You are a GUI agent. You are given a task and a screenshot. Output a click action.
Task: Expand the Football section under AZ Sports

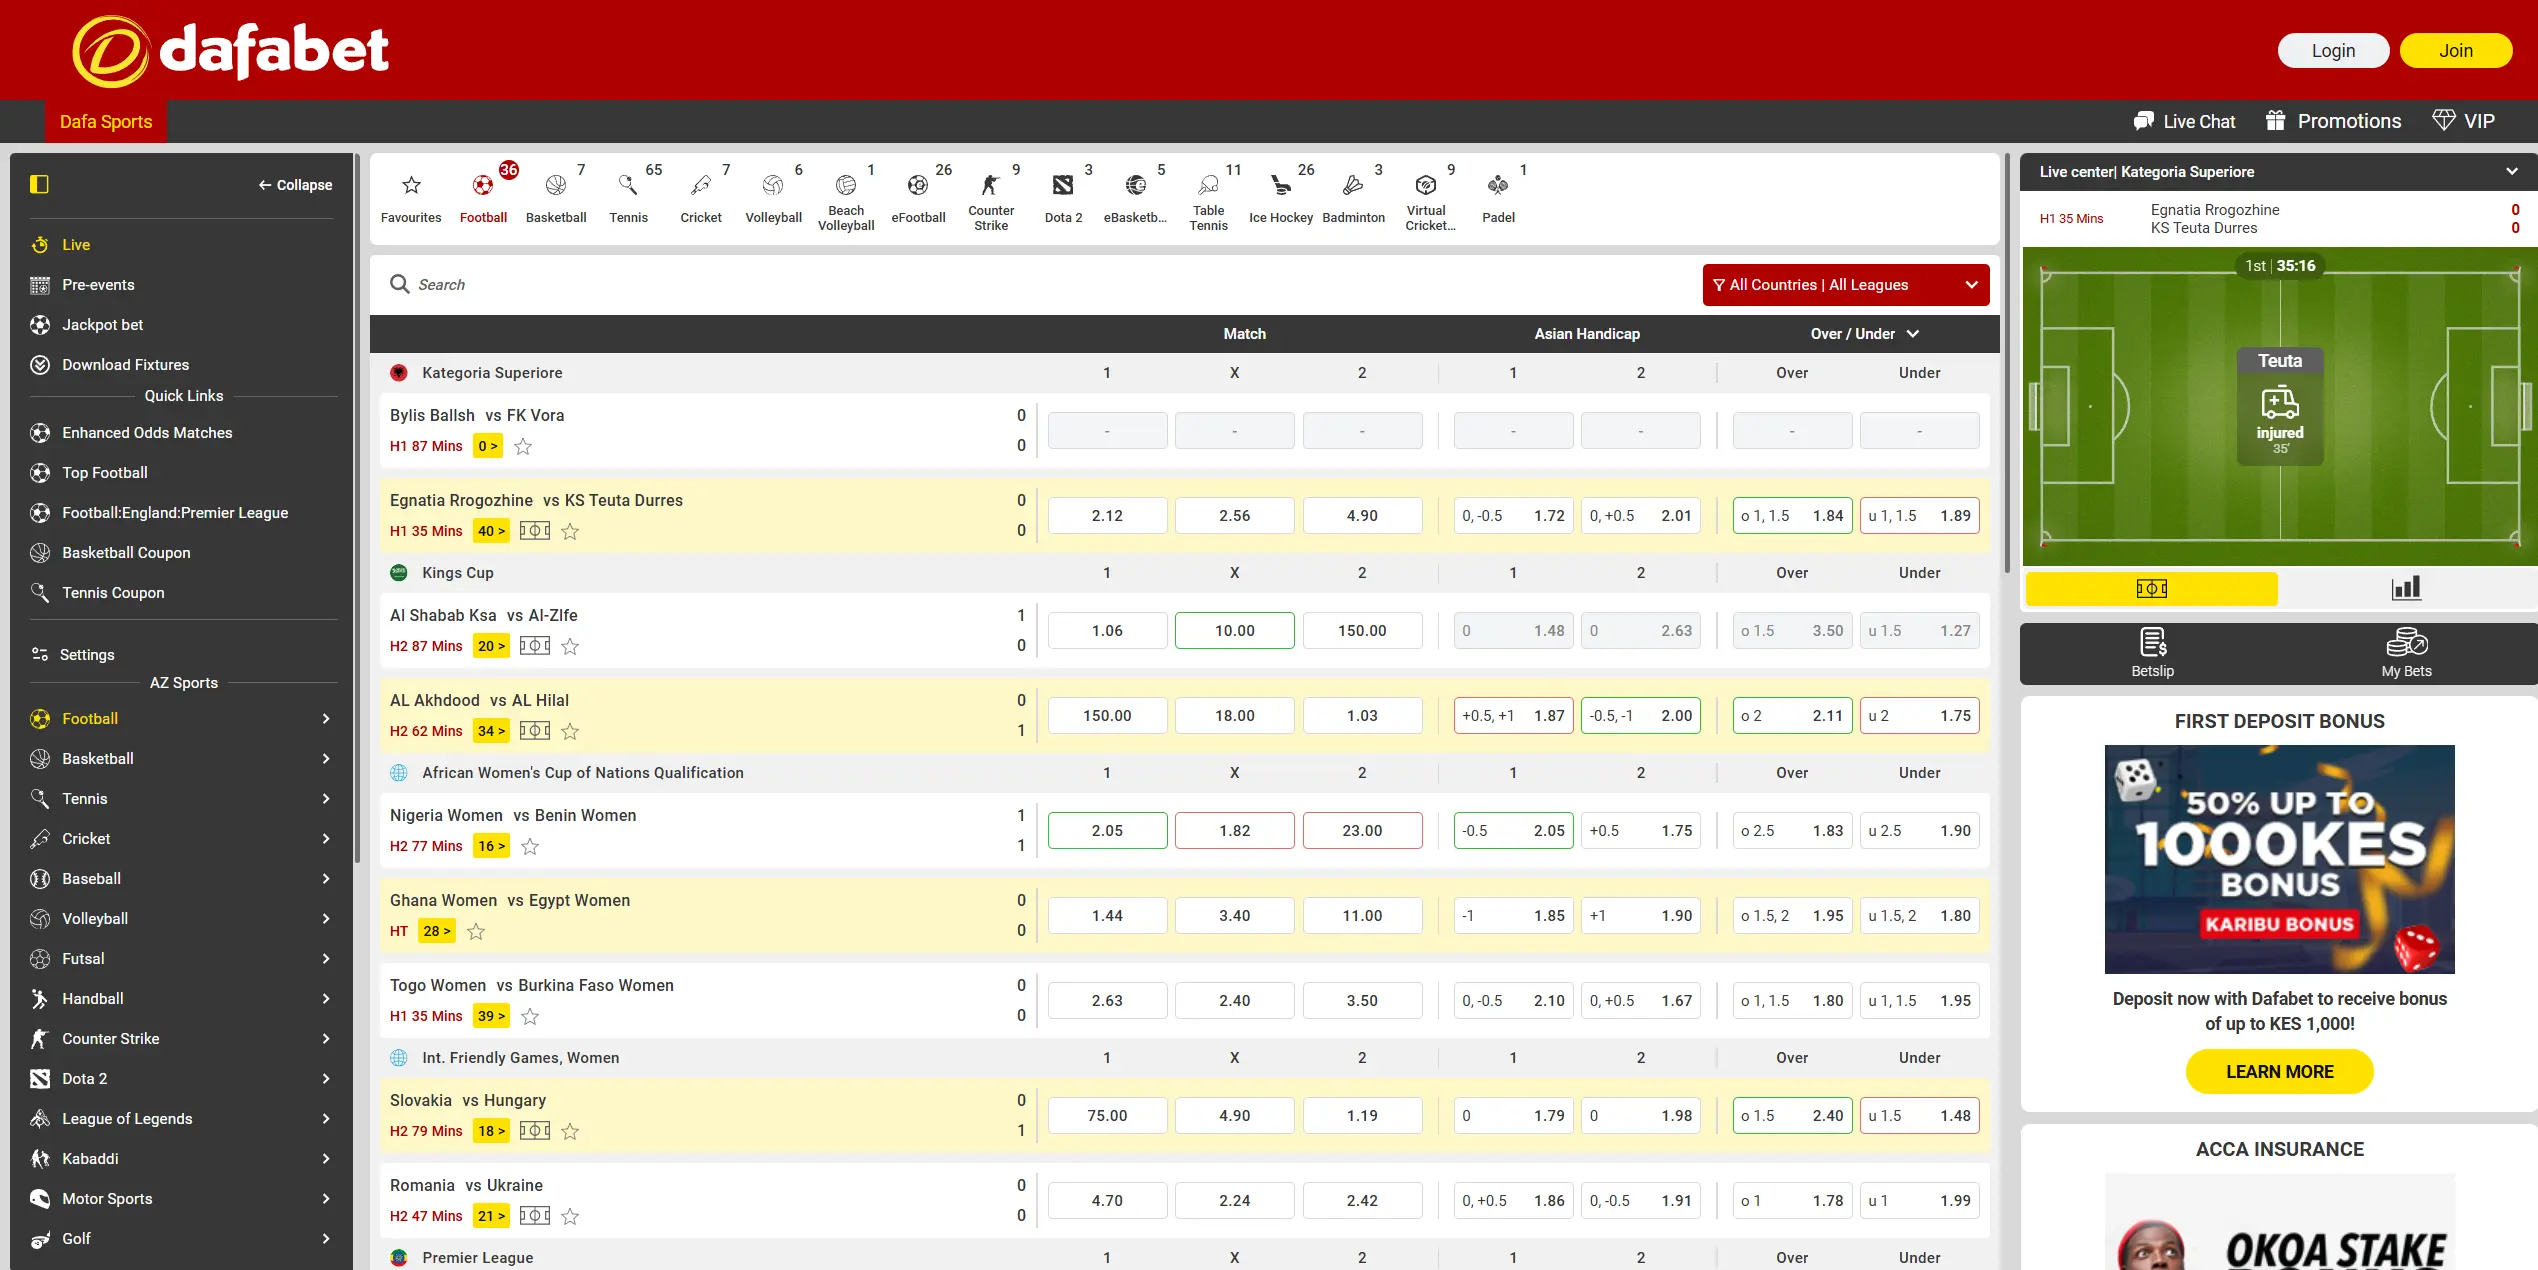[325, 718]
